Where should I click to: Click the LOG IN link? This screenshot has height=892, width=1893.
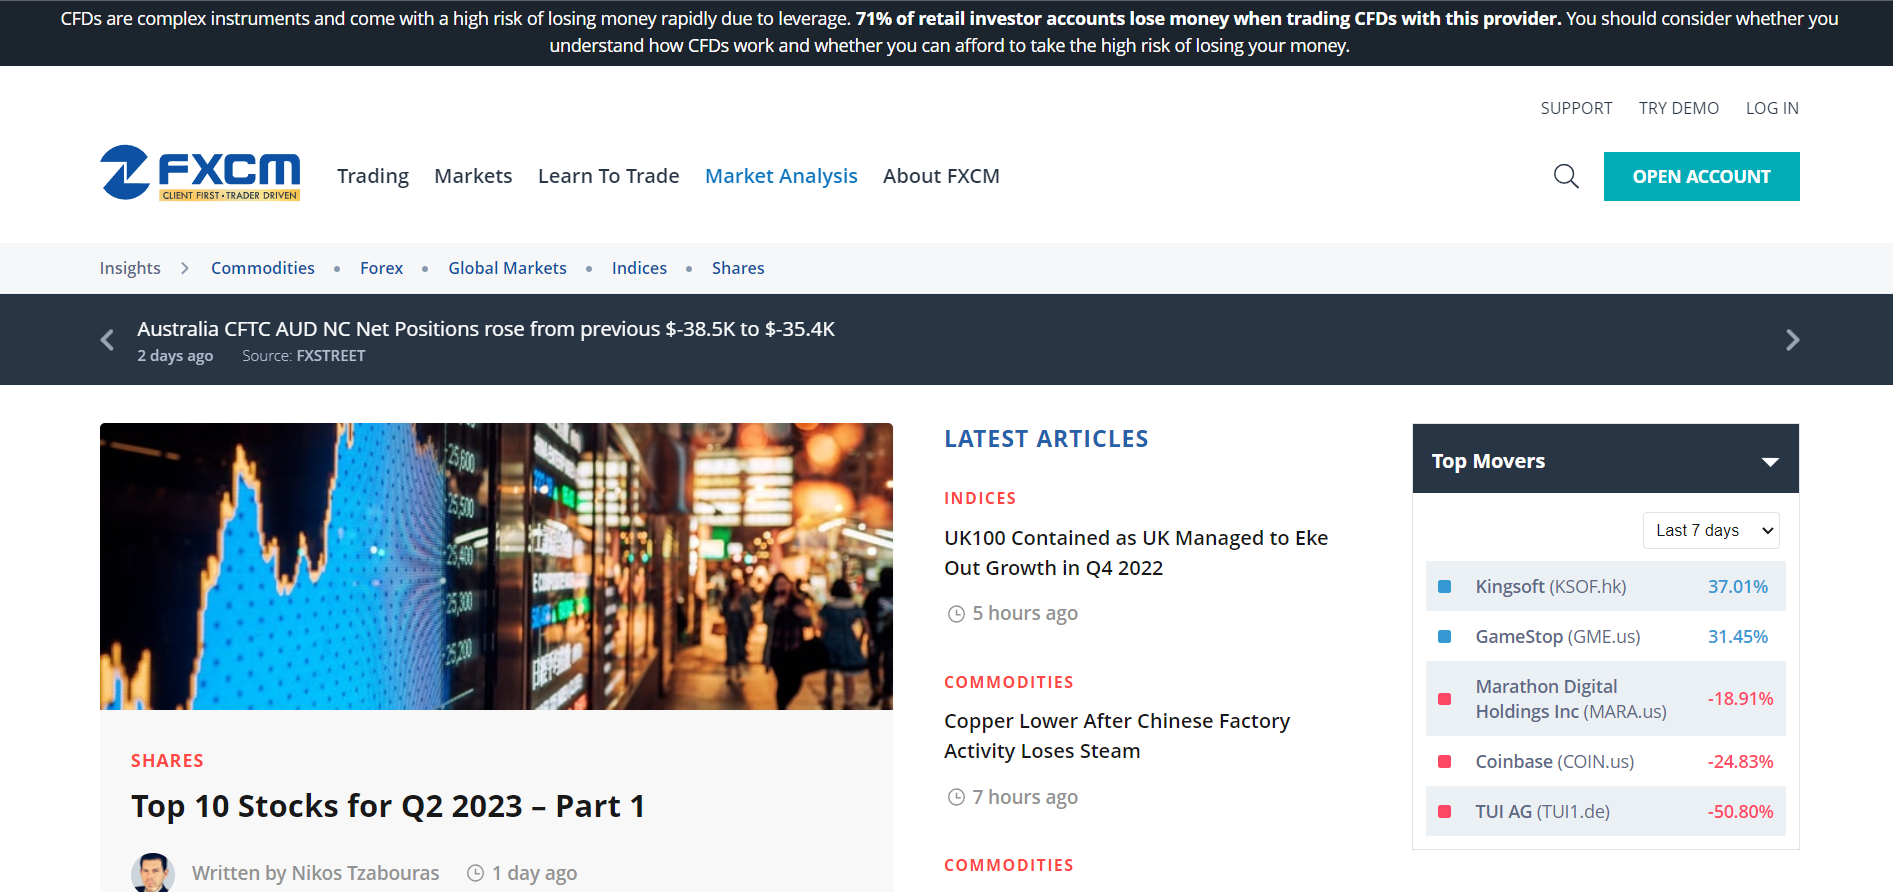(x=1772, y=108)
